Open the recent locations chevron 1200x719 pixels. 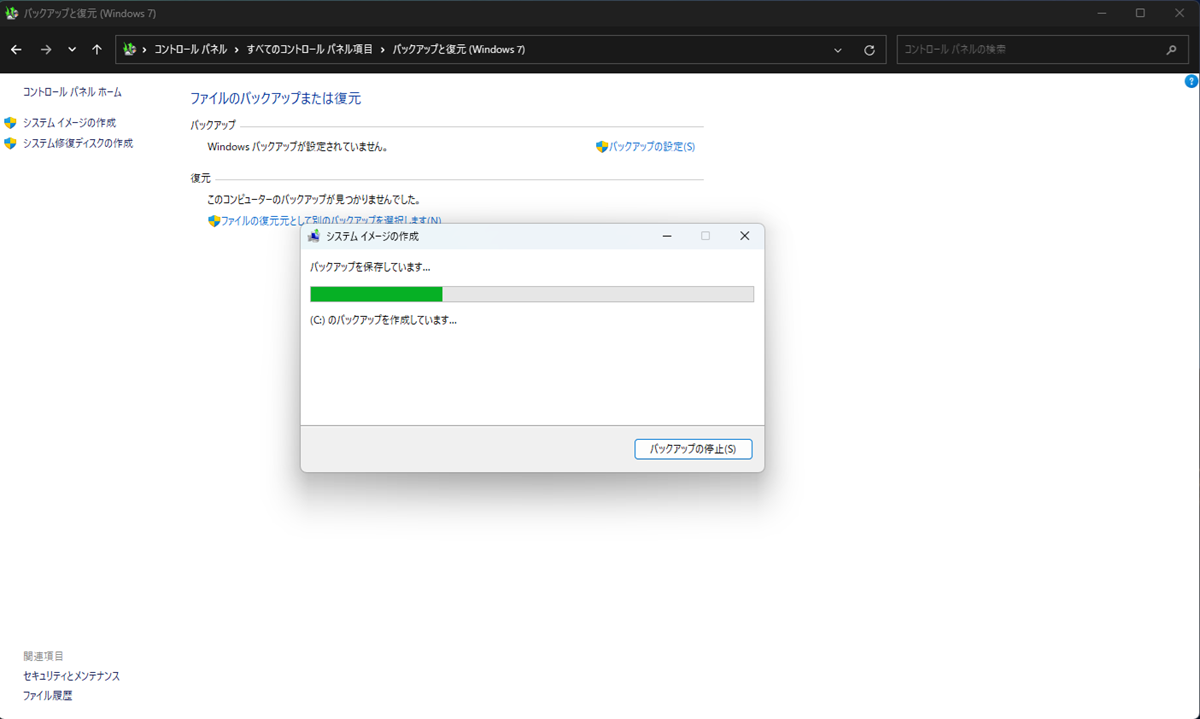click(x=72, y=50)
